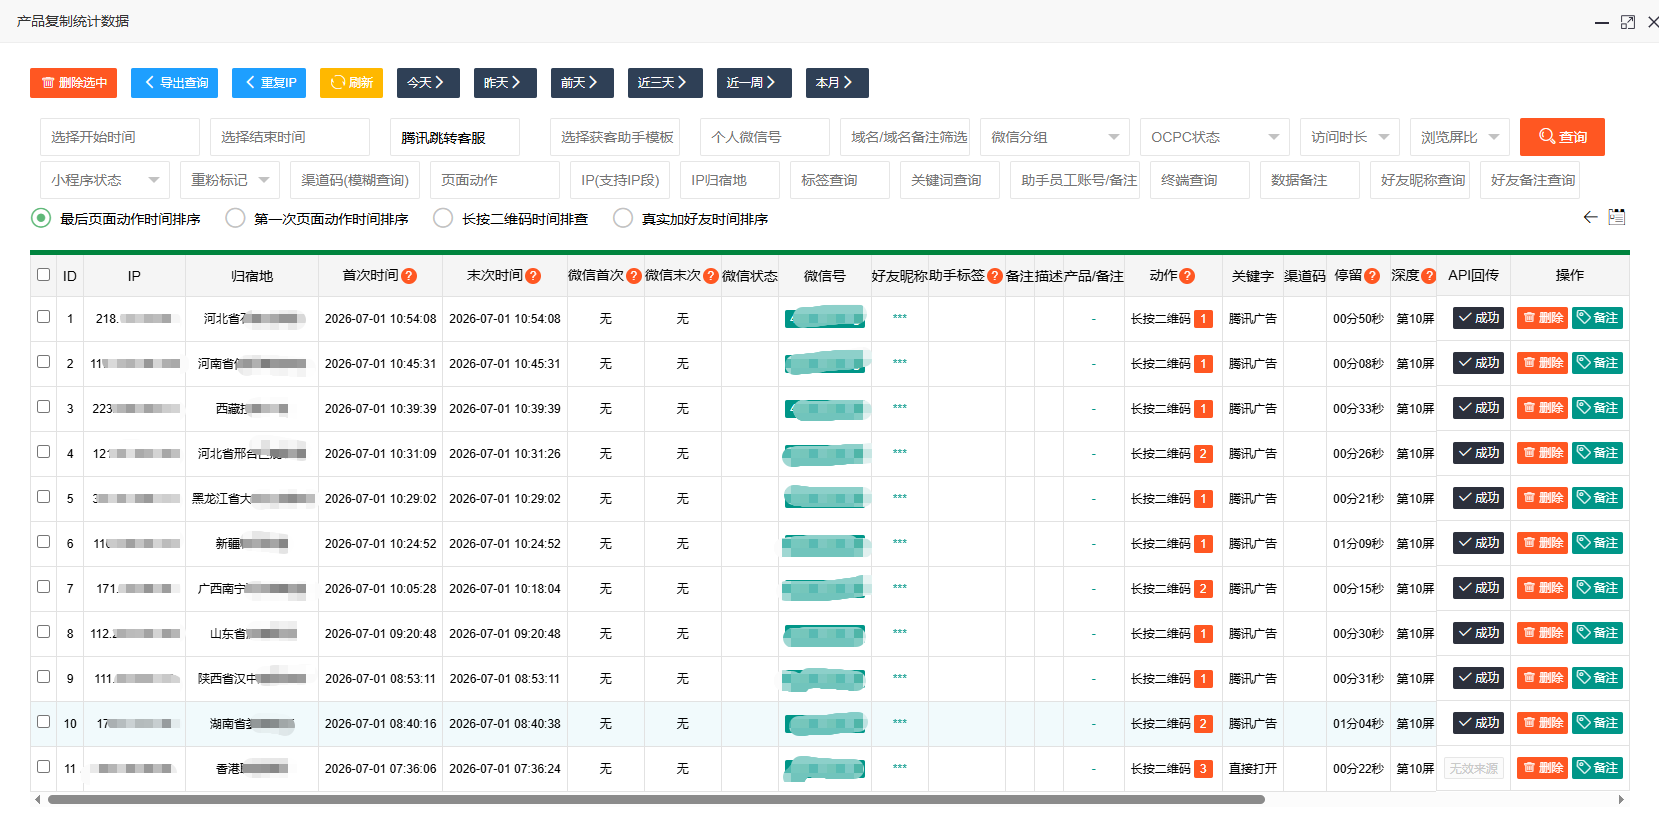Open the help tip beside 微信首次
The height and width of the screenshot is (813, 1659).
[x=634, y=276]
